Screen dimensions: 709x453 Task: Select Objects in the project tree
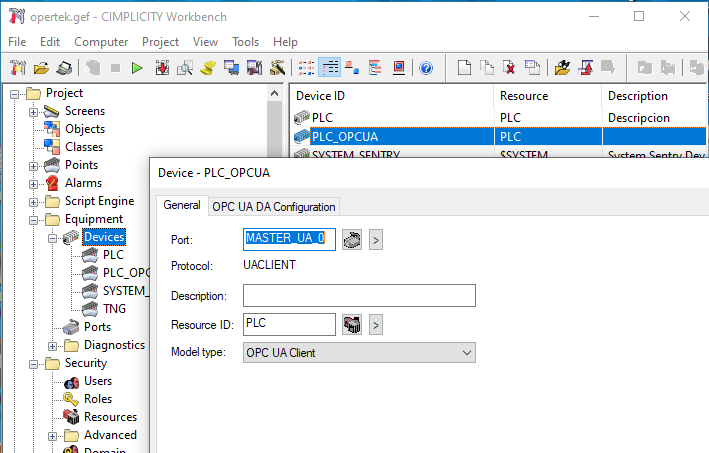pos(85,129)
